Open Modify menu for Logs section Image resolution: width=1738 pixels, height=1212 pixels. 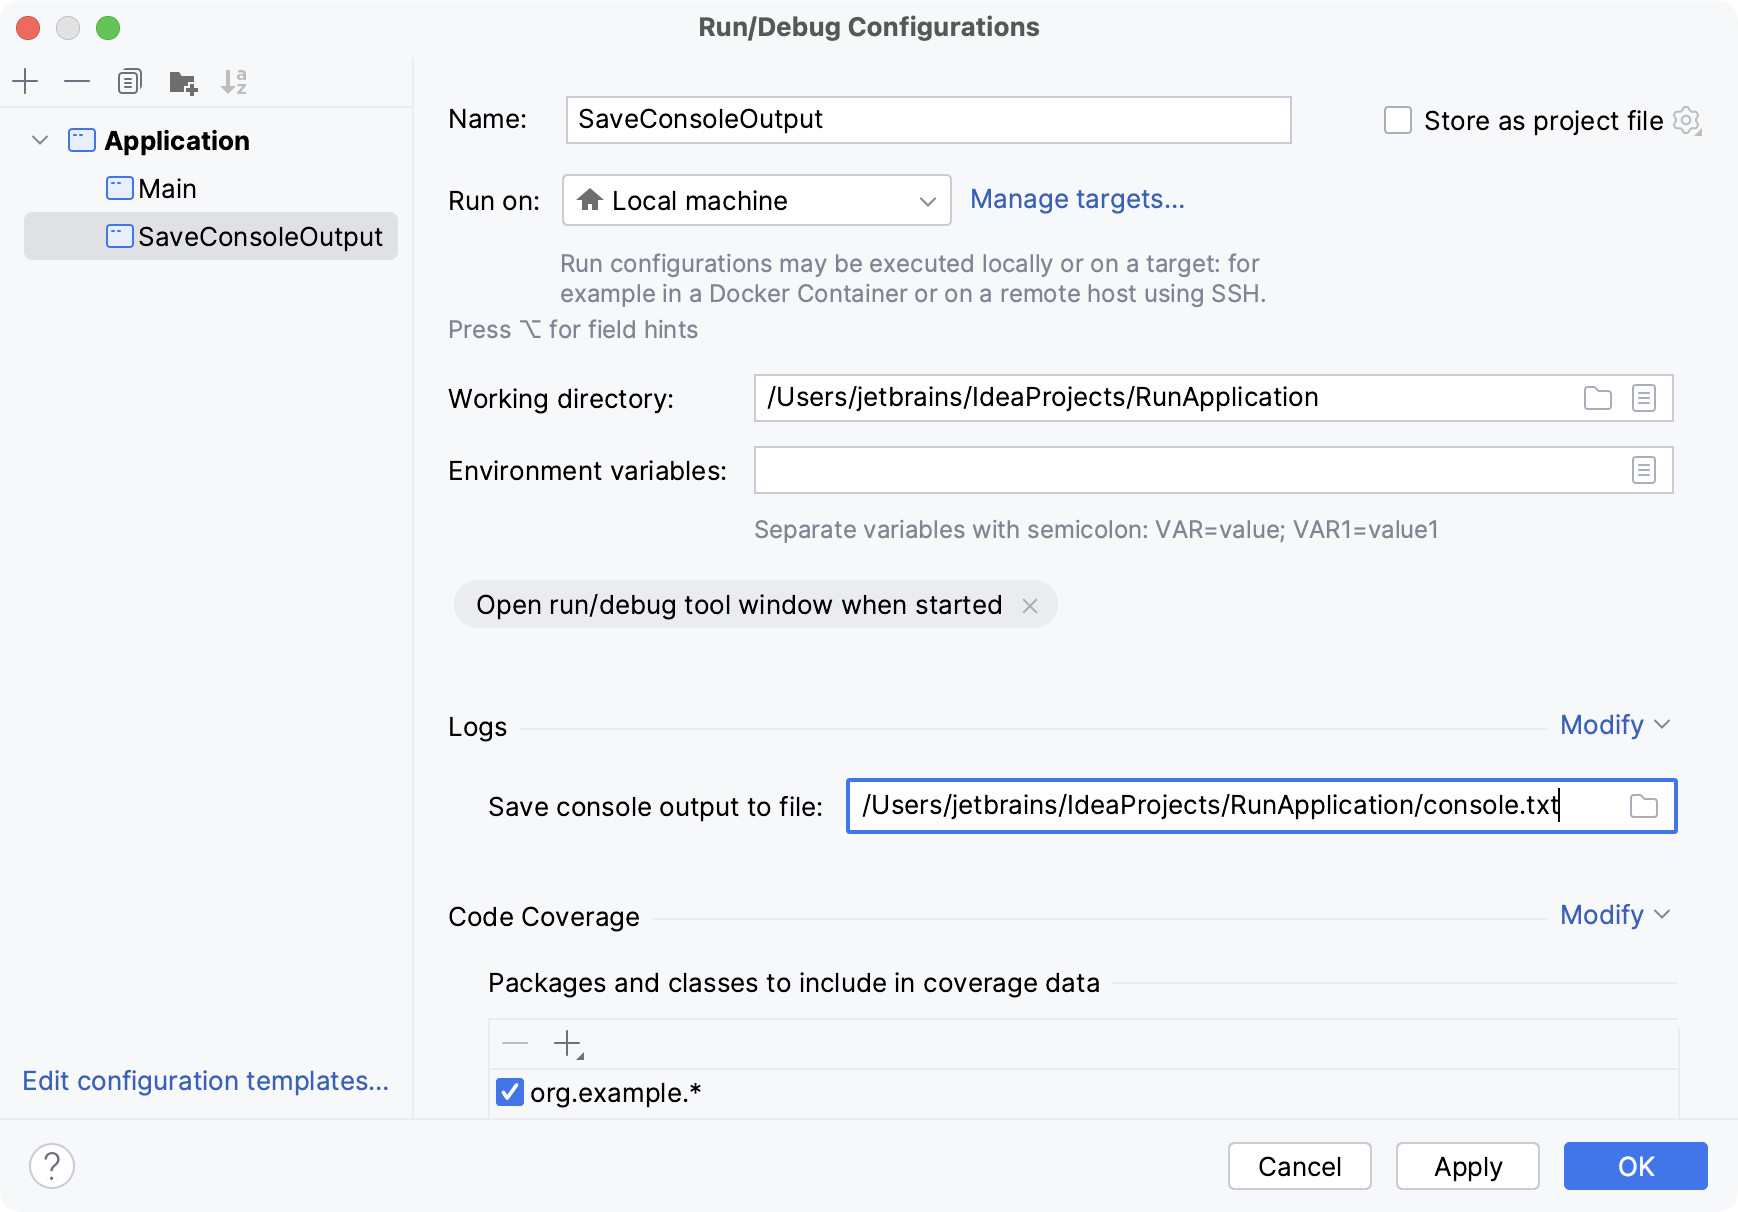click(1615, 725)
